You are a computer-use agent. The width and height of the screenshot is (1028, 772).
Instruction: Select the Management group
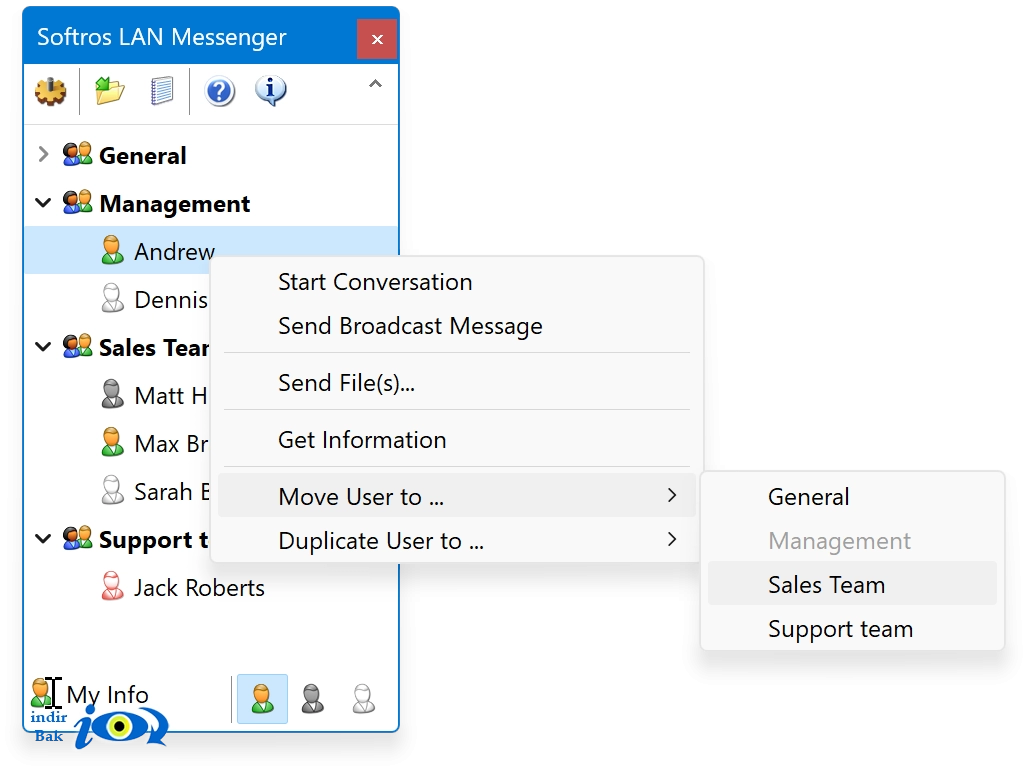tap(174, 204)
